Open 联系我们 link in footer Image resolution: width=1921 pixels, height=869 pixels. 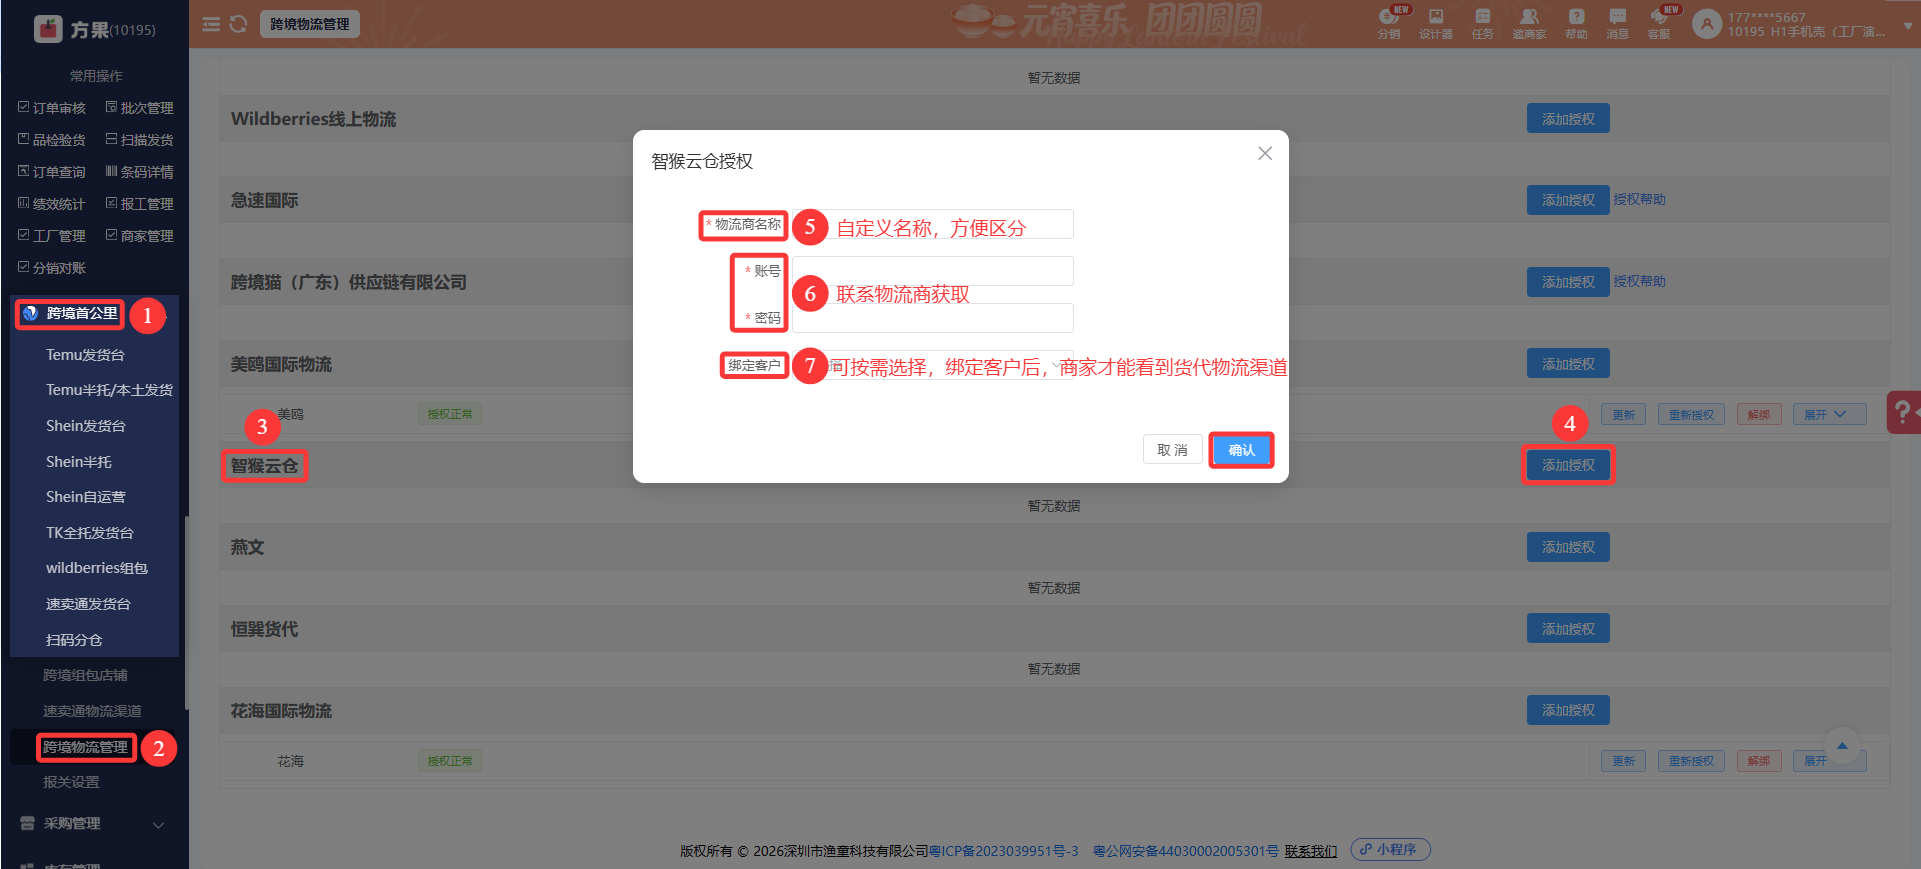click(x=1311, y=851)
